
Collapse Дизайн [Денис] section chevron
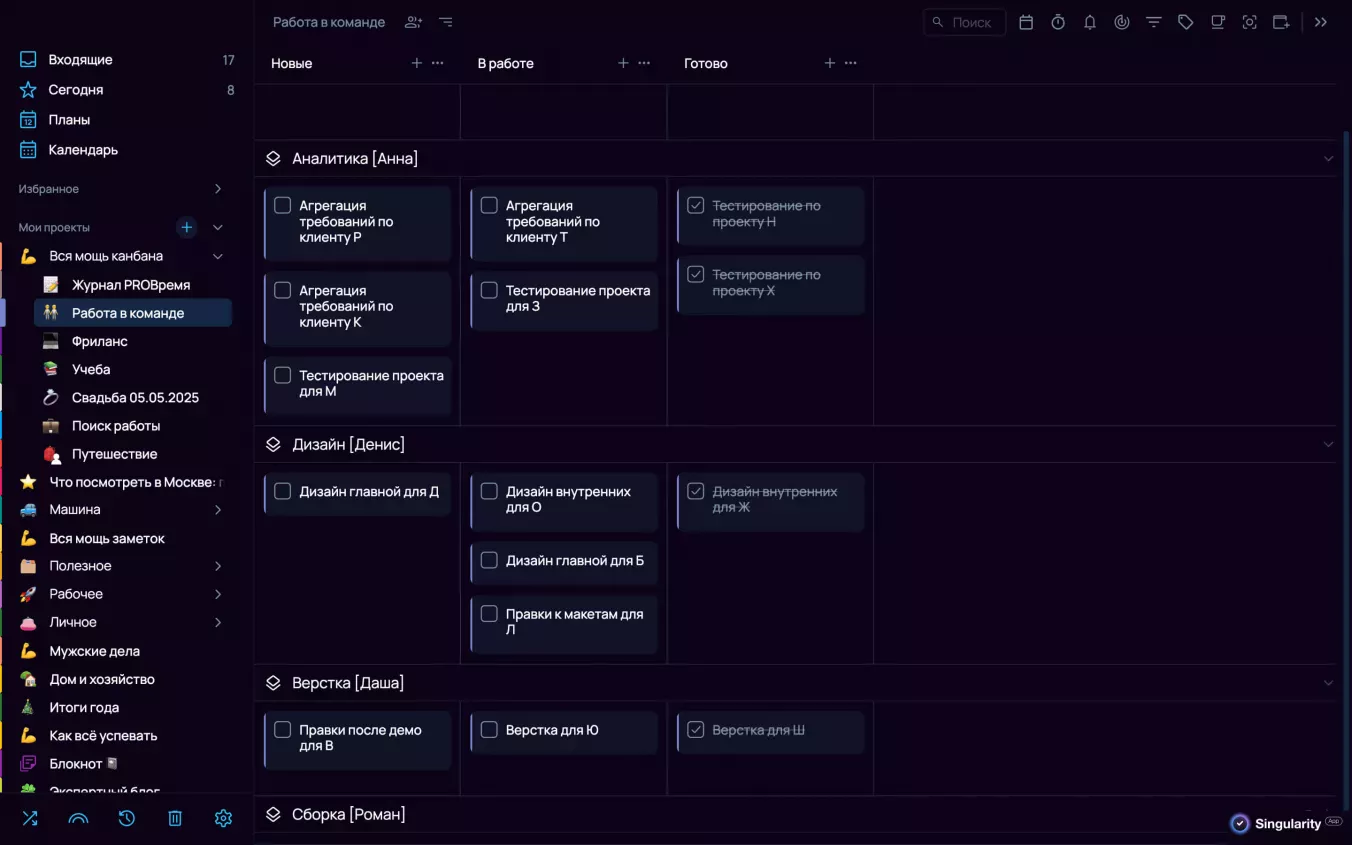coord(1328,444)
